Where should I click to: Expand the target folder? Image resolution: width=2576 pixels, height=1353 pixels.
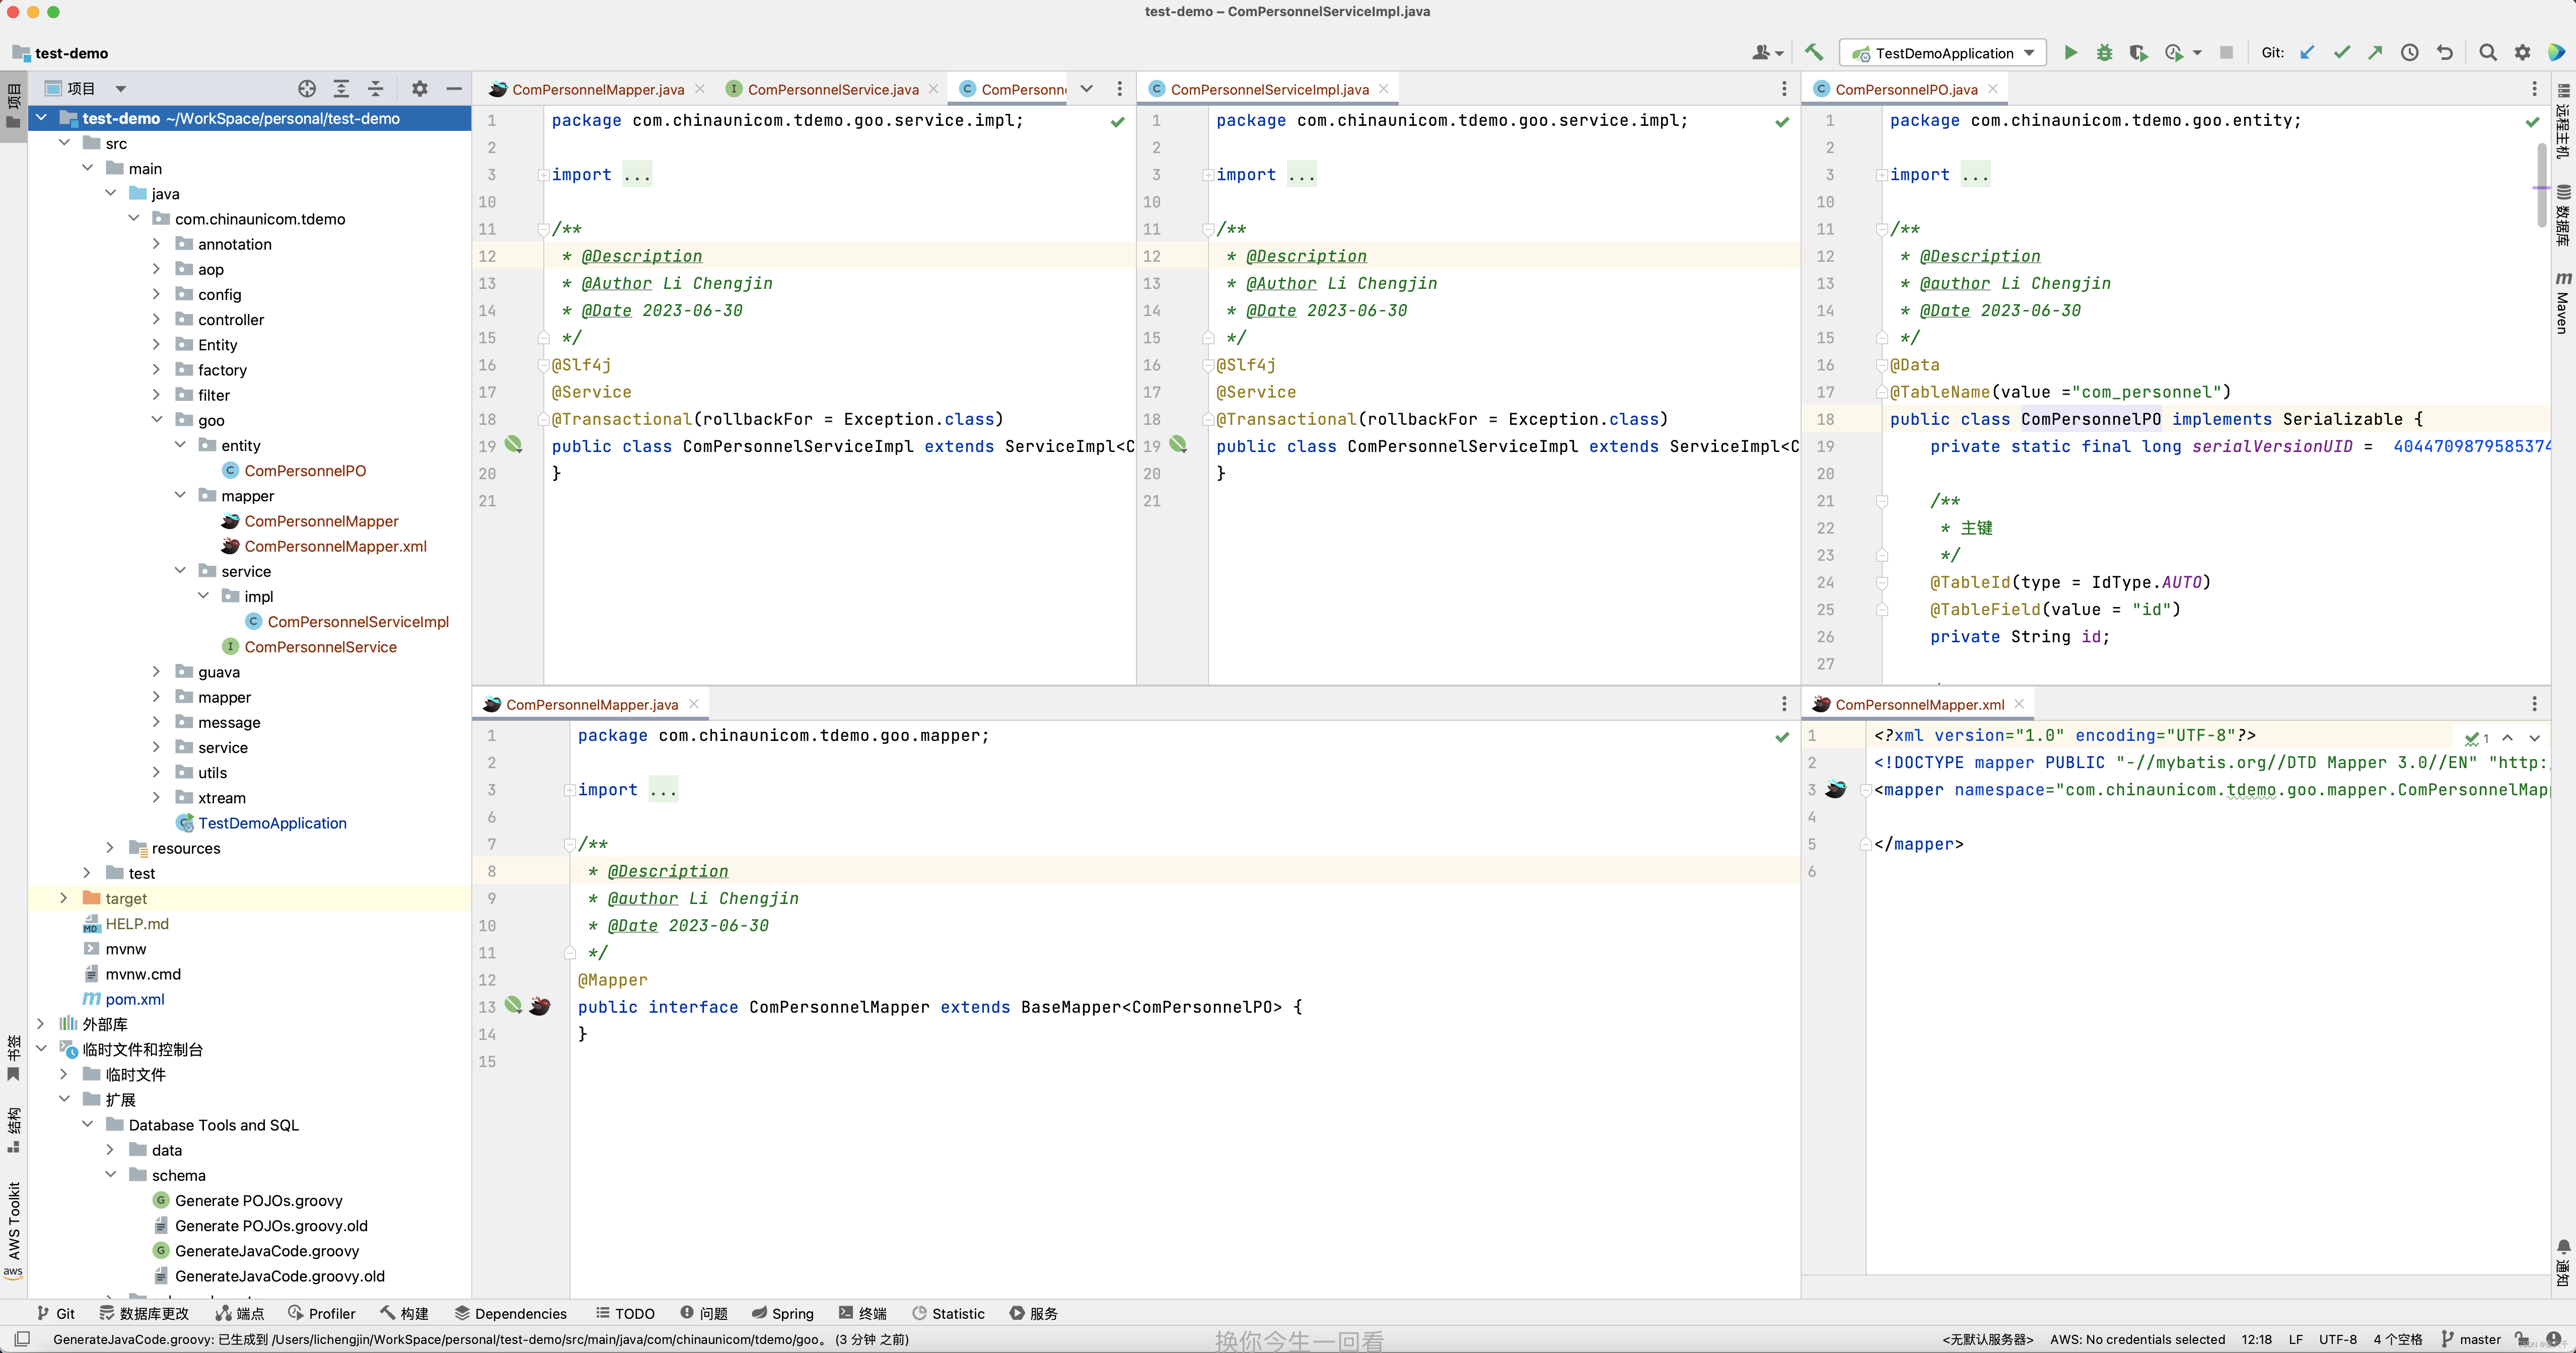click(64, 898)
